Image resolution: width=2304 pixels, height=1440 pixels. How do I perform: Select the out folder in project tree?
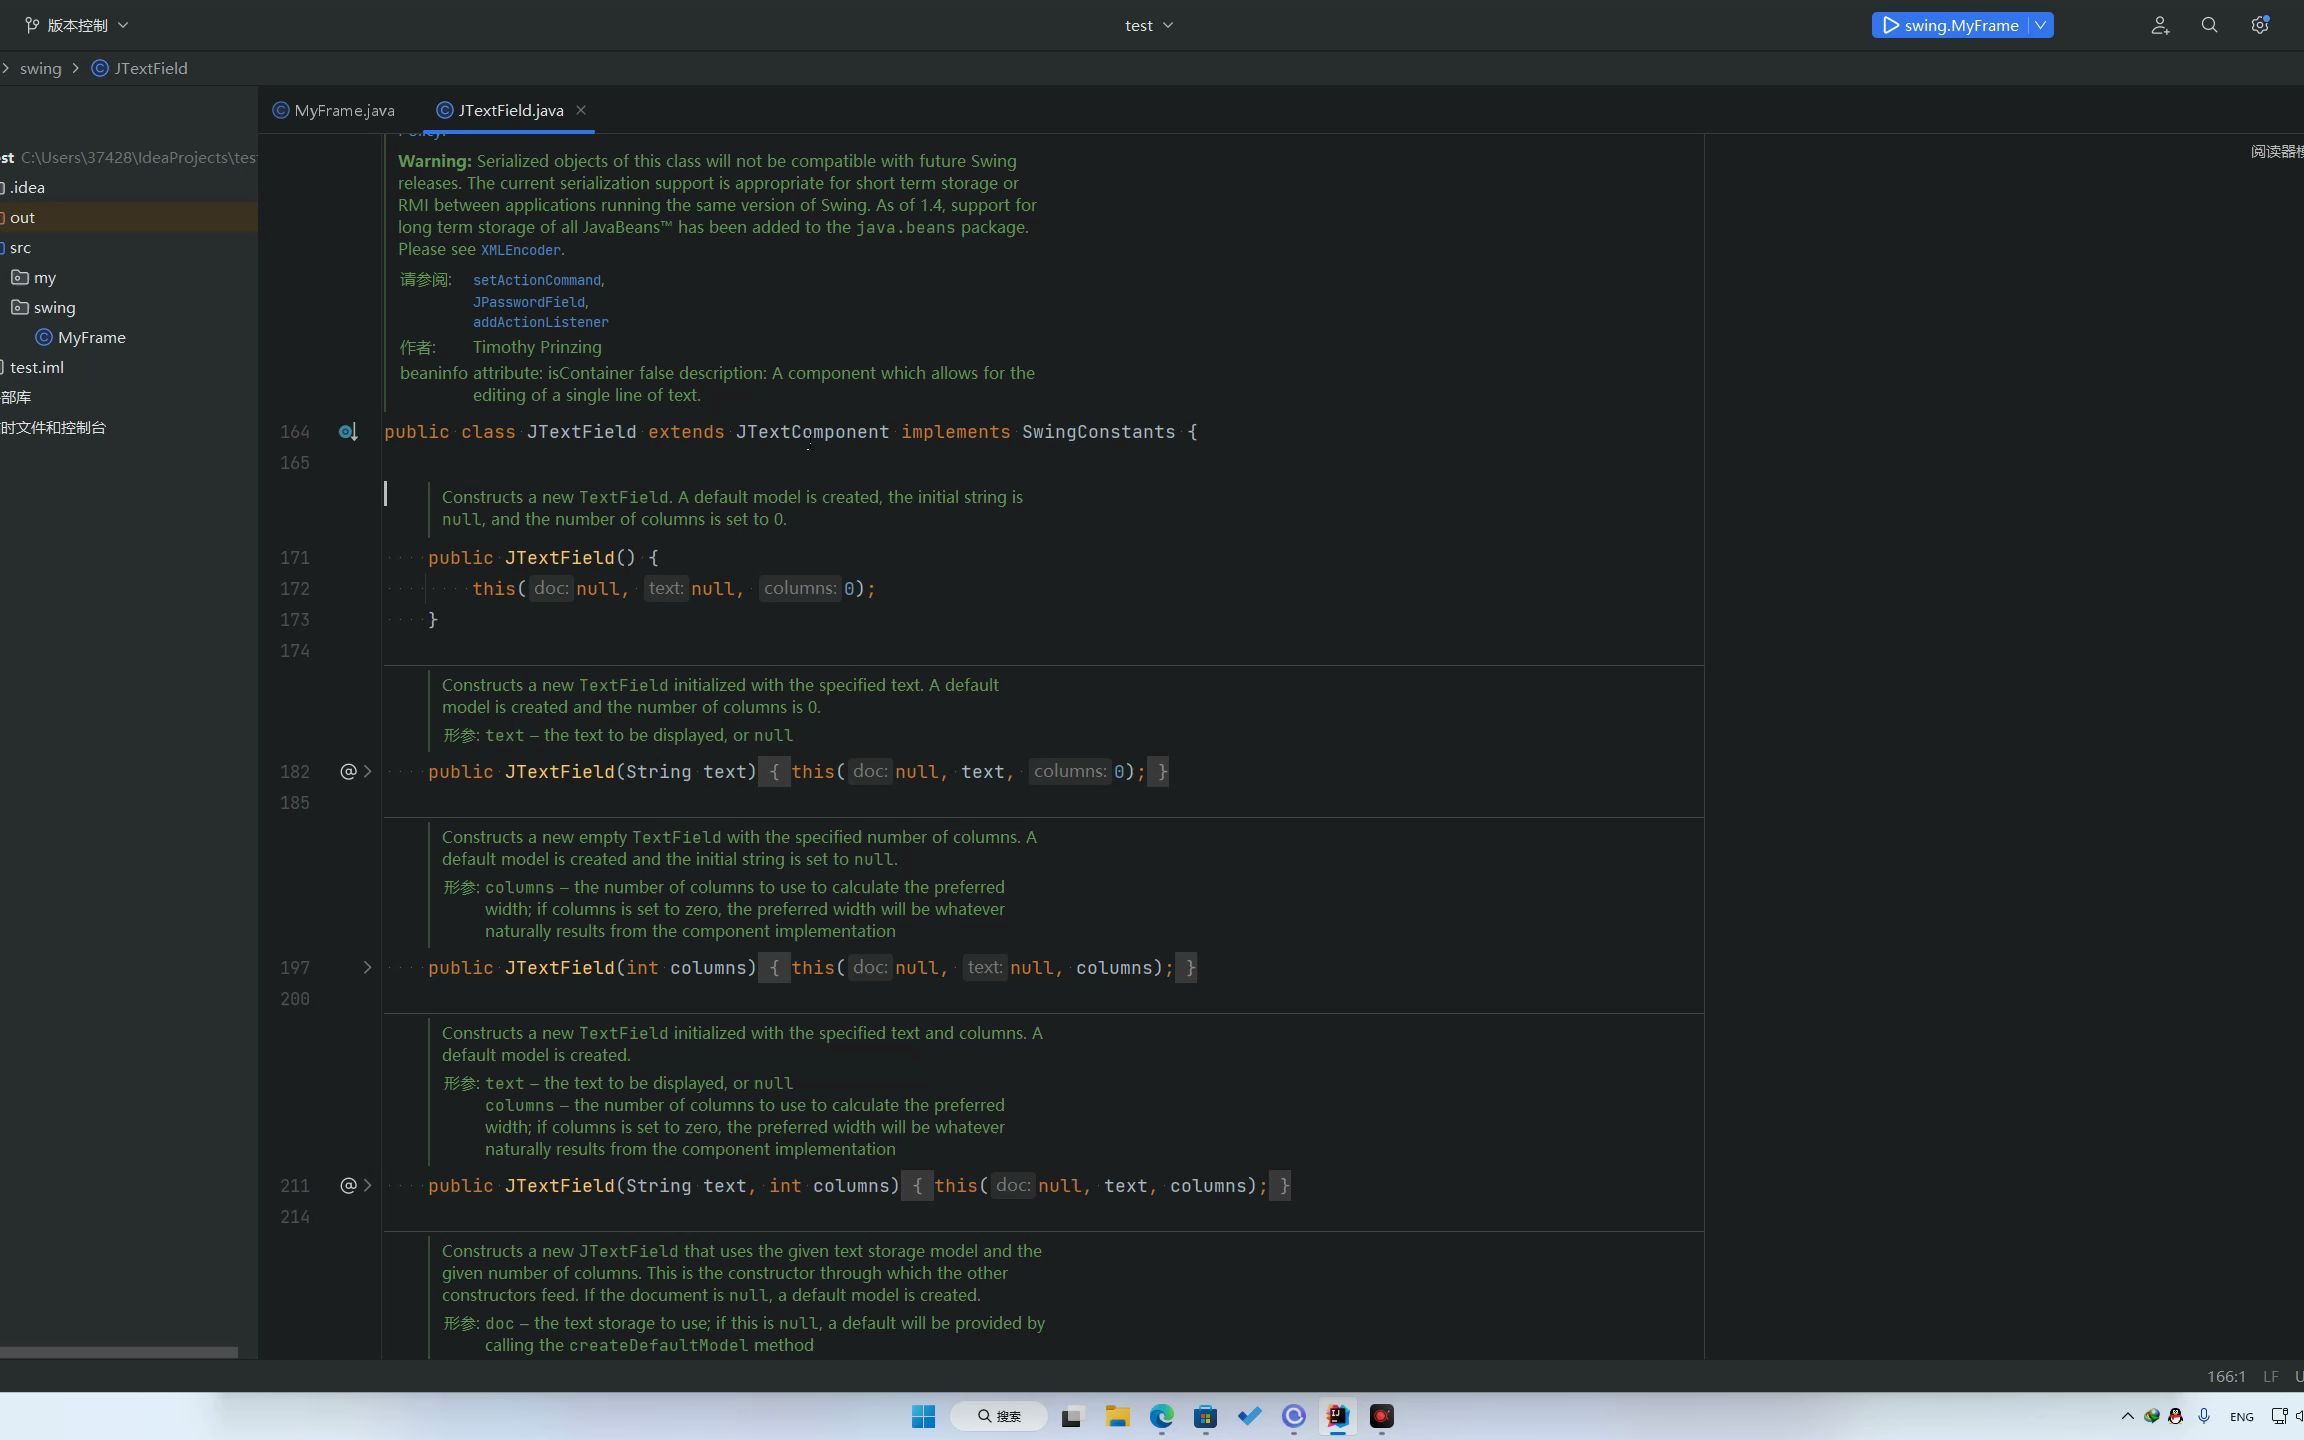click(x=22, y=217)
